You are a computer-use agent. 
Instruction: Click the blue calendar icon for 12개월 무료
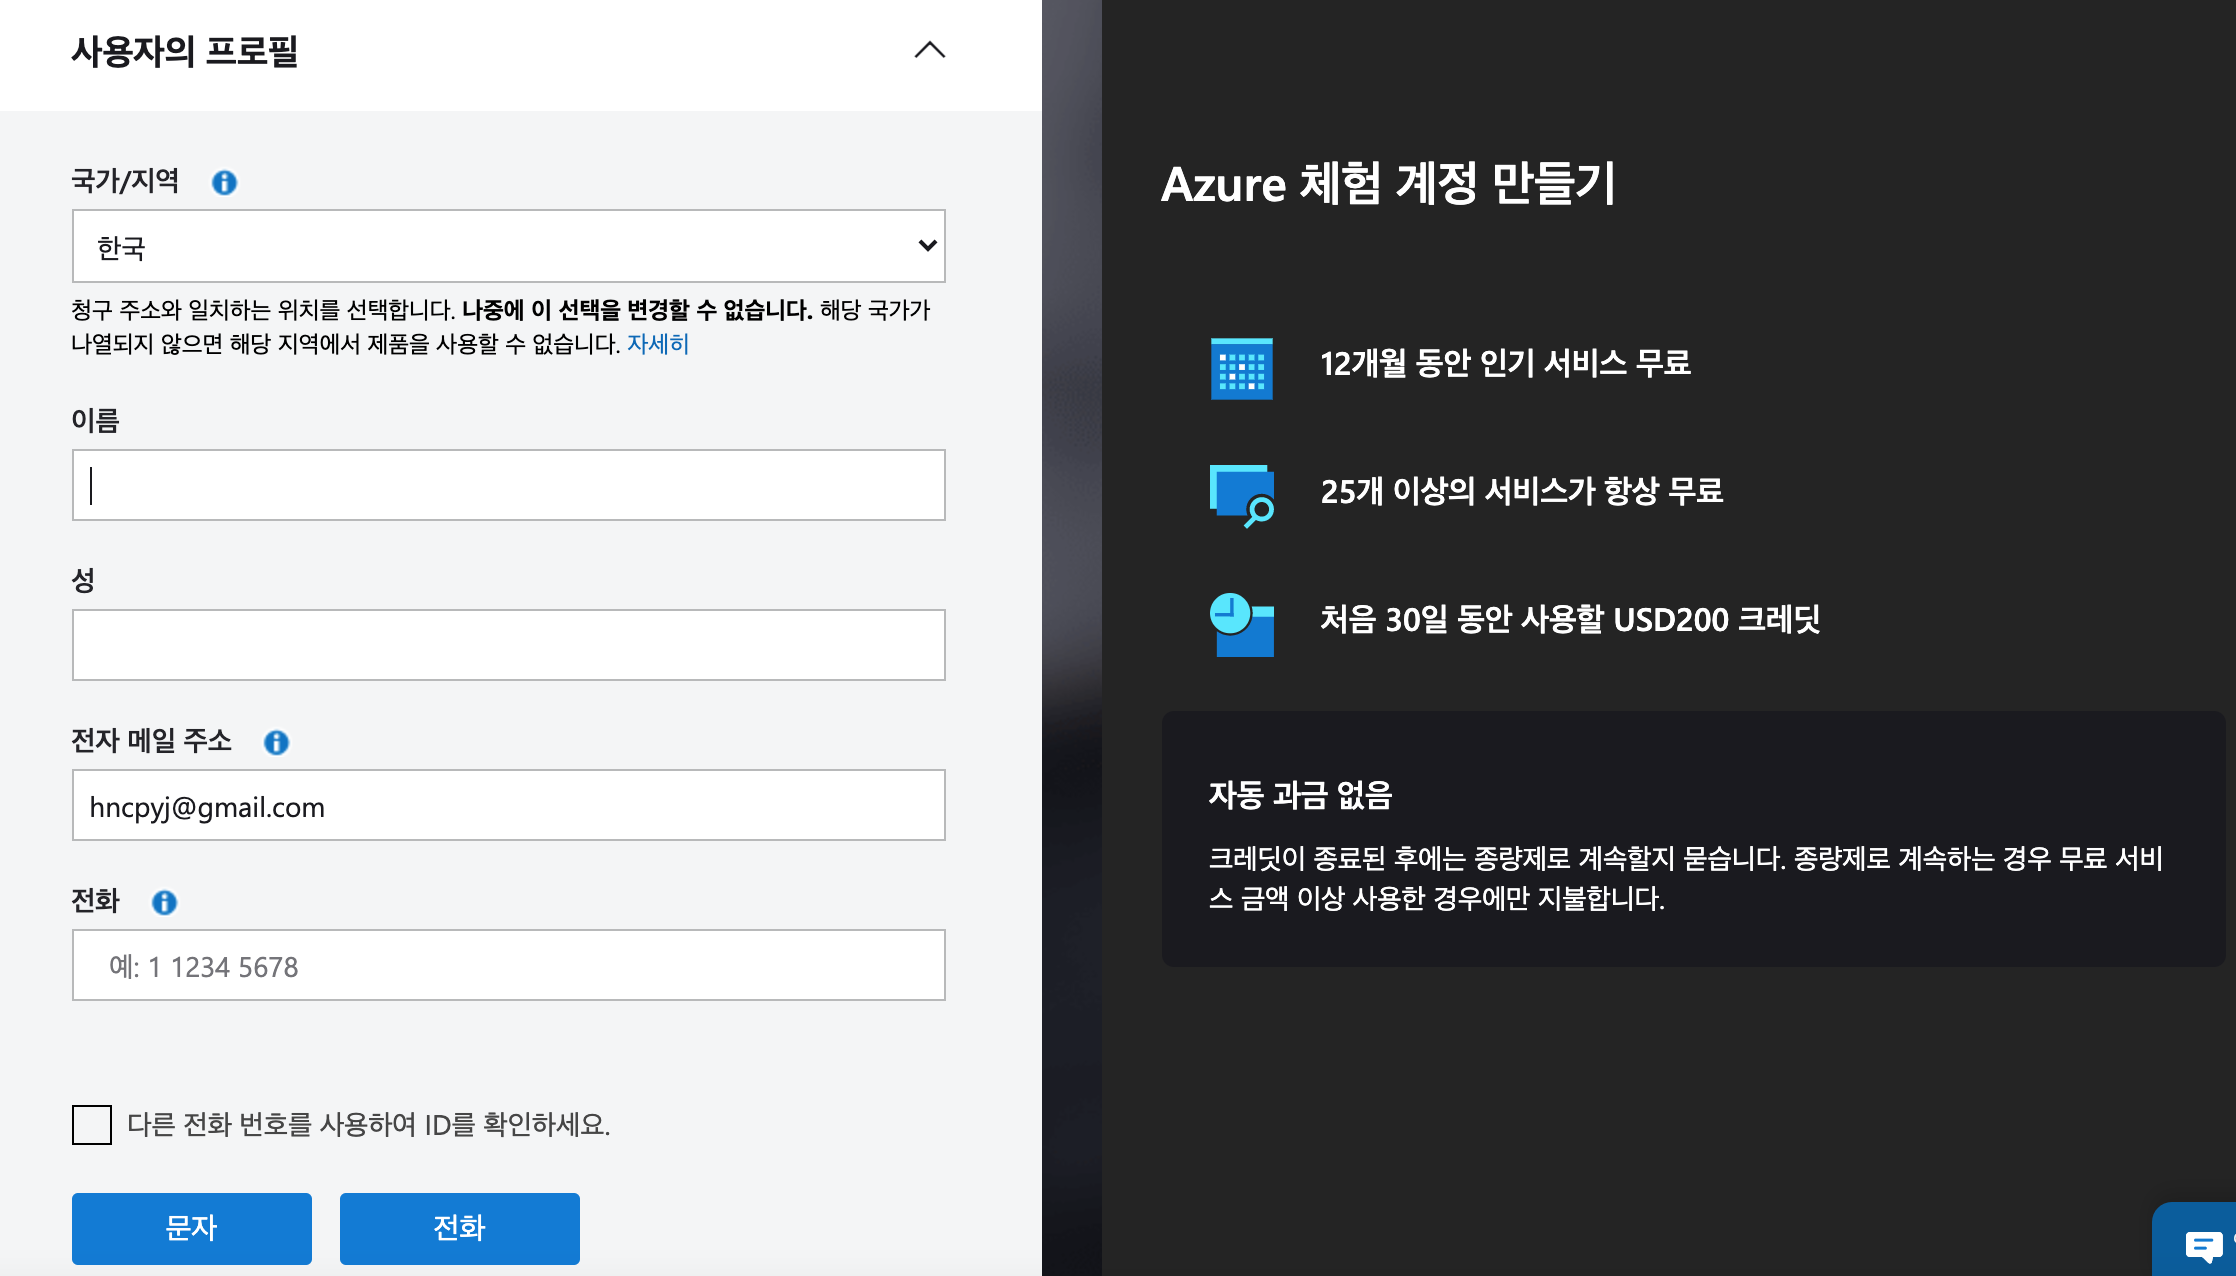click(1241, 368)
